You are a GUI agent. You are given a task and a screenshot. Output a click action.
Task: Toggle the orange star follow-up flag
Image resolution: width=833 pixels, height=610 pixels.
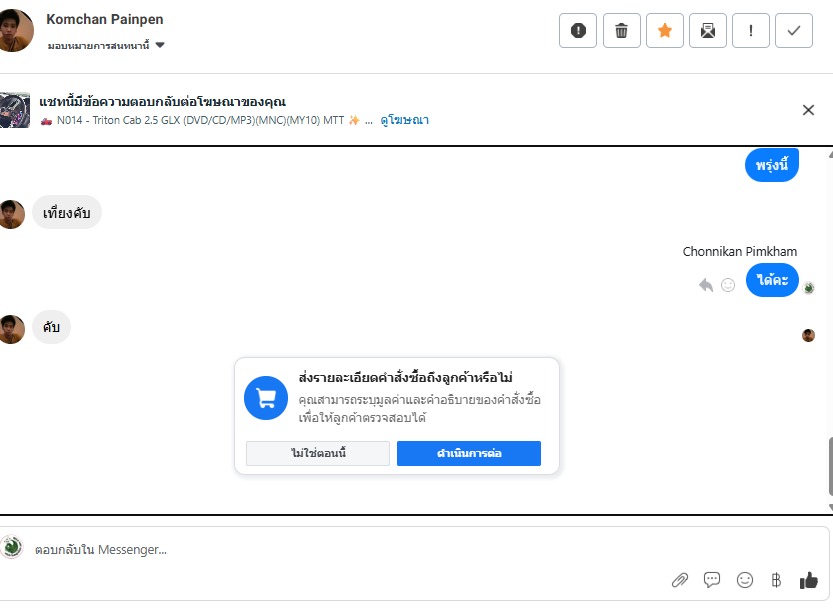click(x=664, y=30)
